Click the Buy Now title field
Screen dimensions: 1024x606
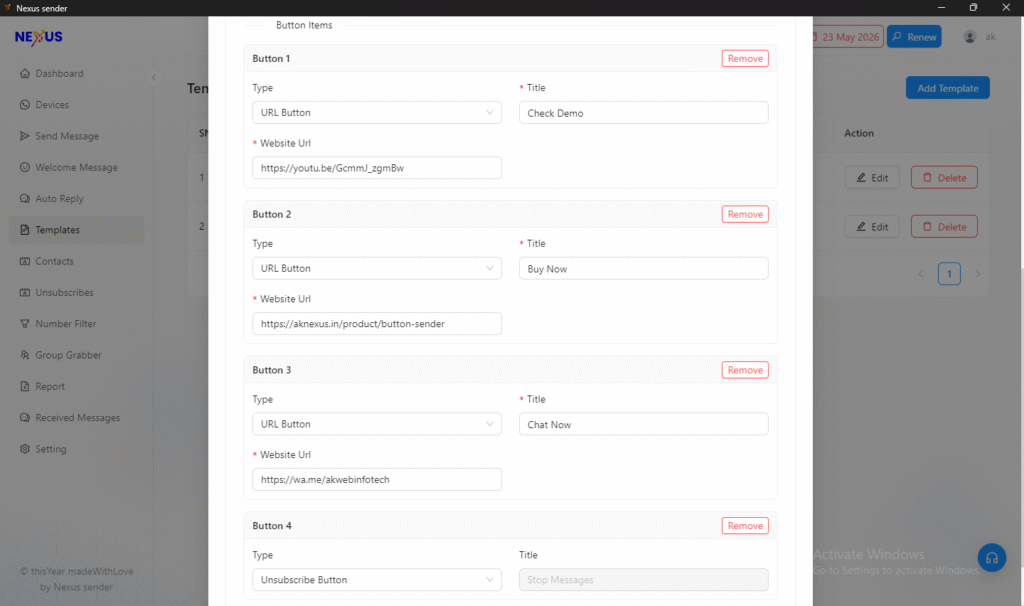(x=643, y=268)
